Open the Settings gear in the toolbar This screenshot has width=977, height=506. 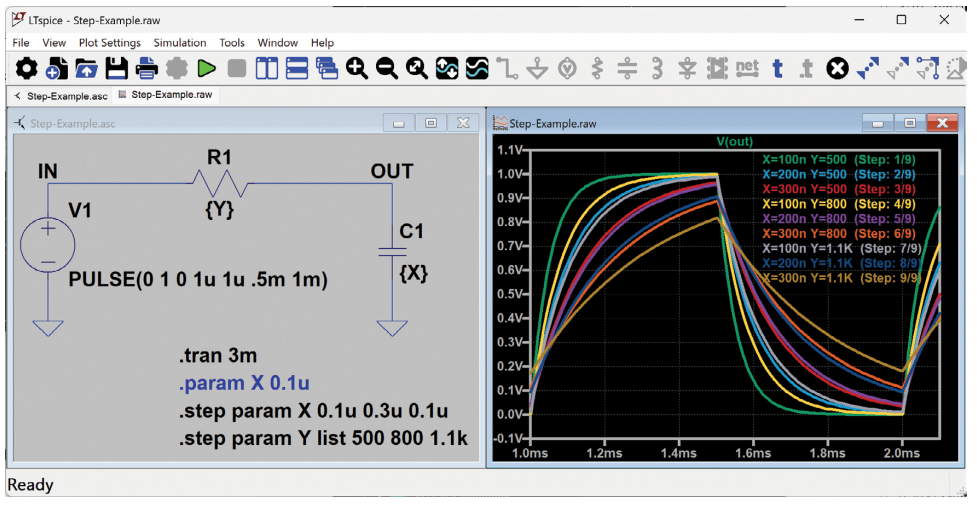26,68
